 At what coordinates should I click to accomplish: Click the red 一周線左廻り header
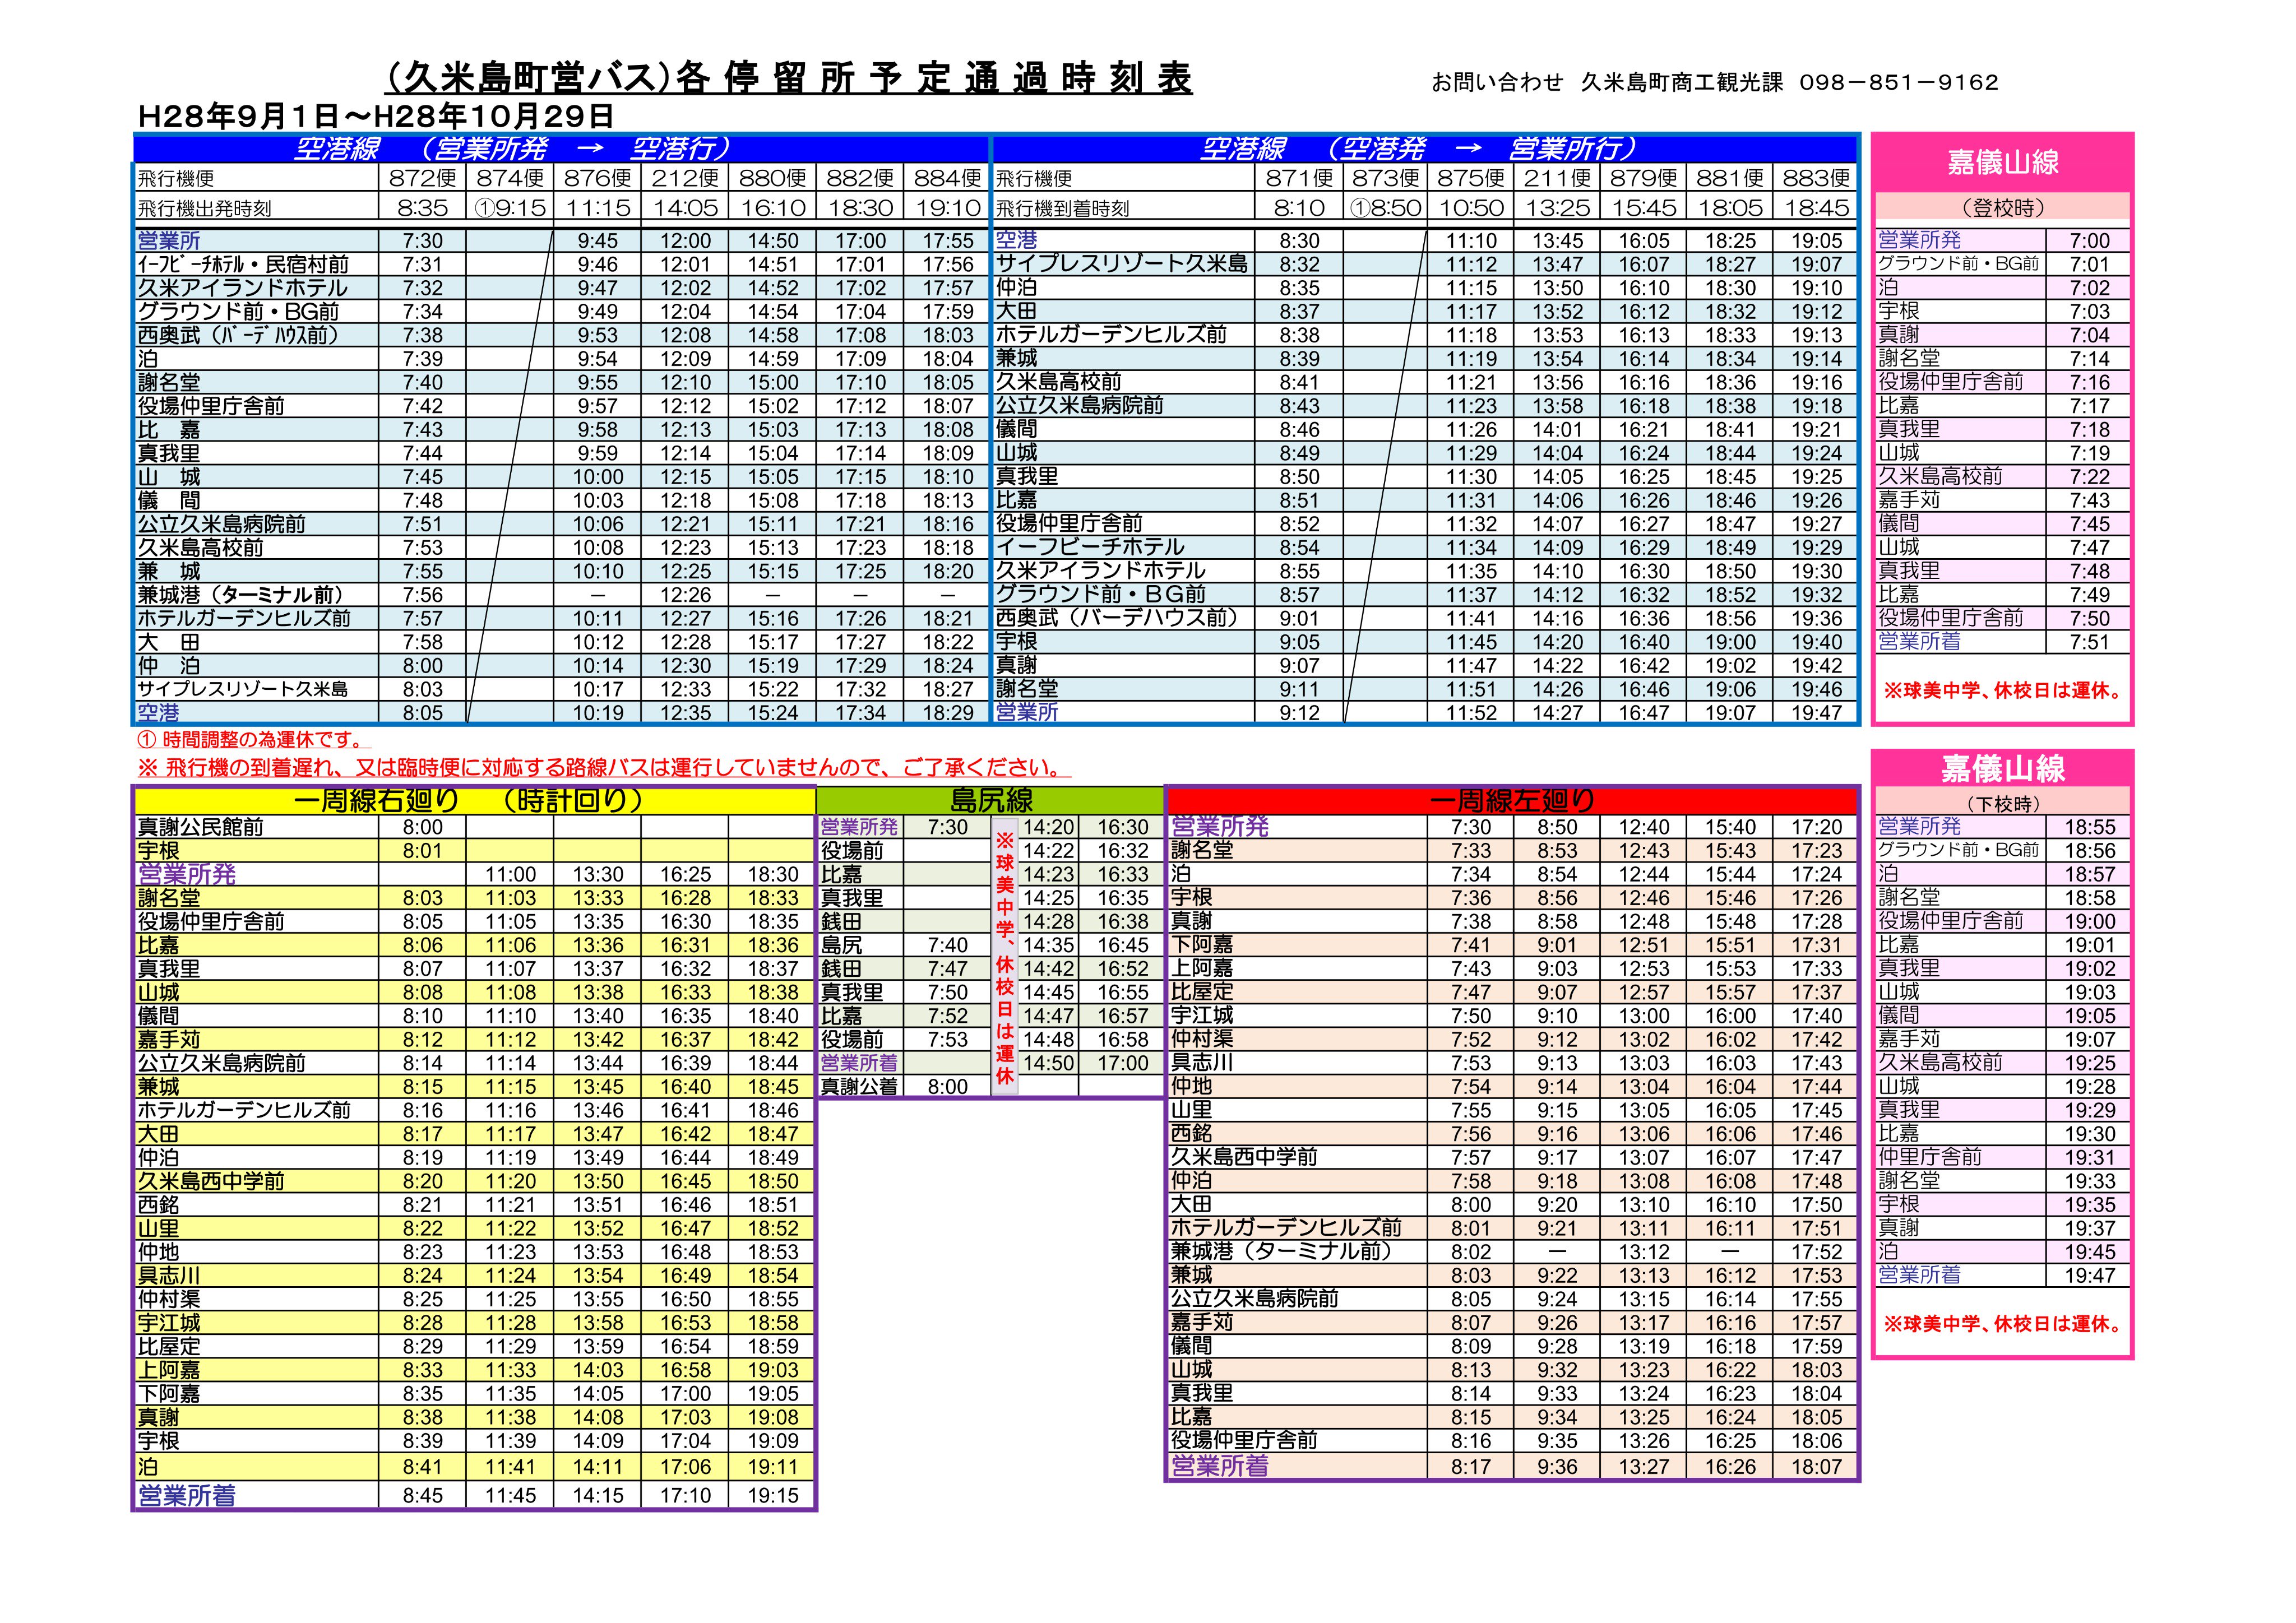[1512, 800]
